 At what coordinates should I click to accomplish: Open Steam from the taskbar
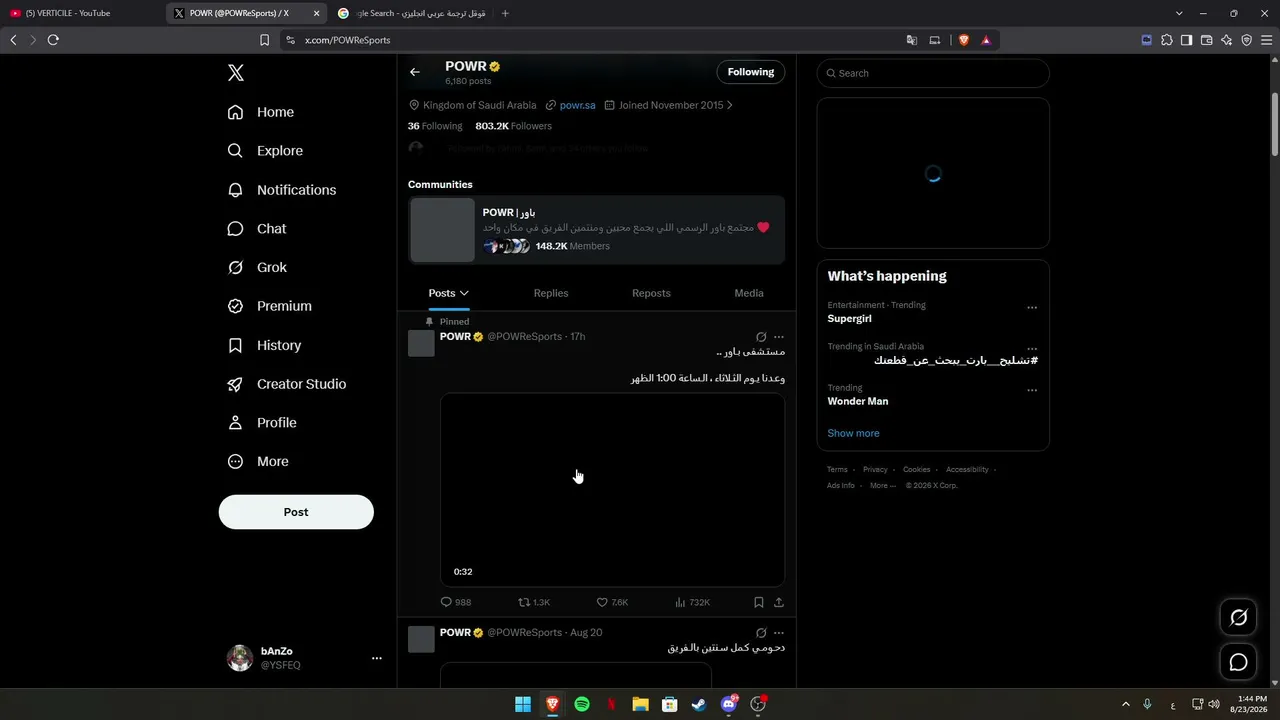click(699, 704)
